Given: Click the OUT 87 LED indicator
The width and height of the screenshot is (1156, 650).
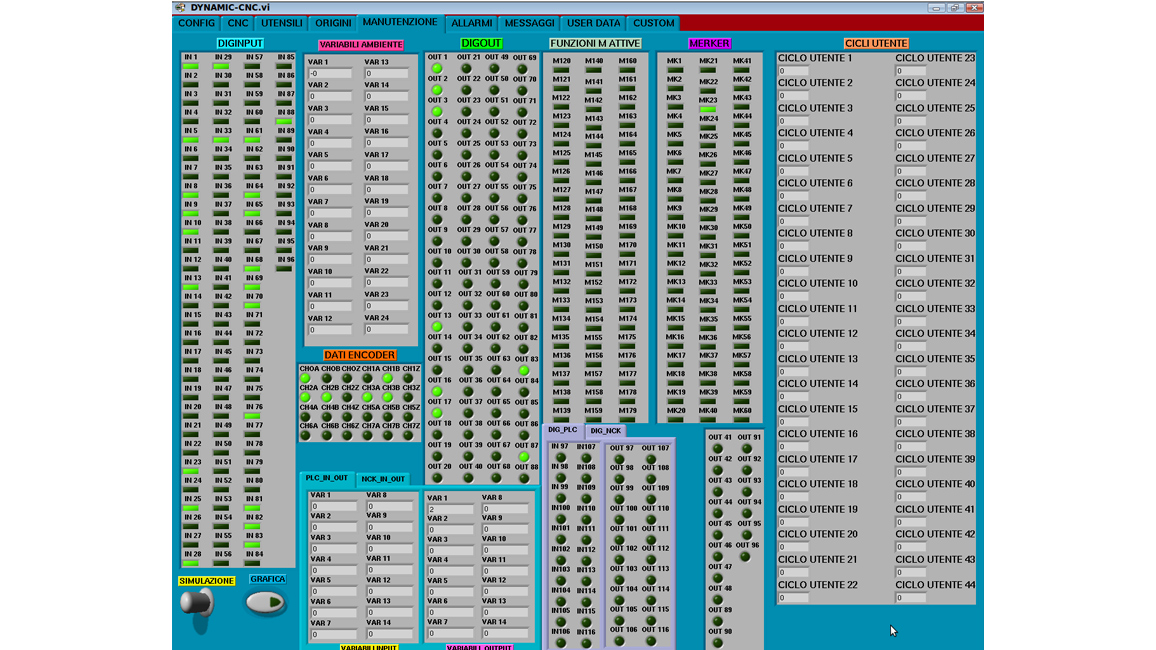Looking at the screenshot, I should (523, 456).
